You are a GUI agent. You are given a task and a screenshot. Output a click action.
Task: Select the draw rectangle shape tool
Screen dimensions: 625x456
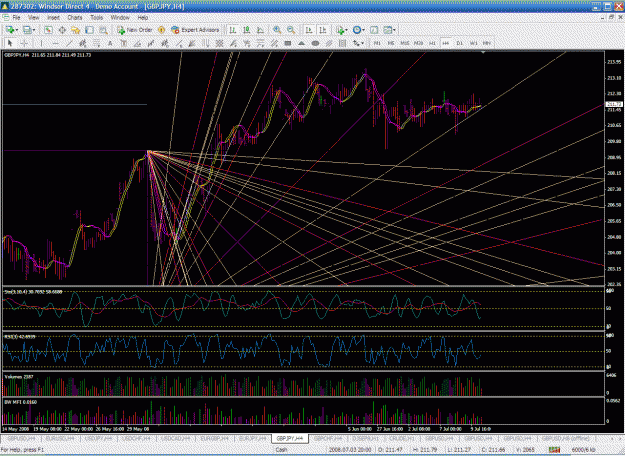point(288,43)
